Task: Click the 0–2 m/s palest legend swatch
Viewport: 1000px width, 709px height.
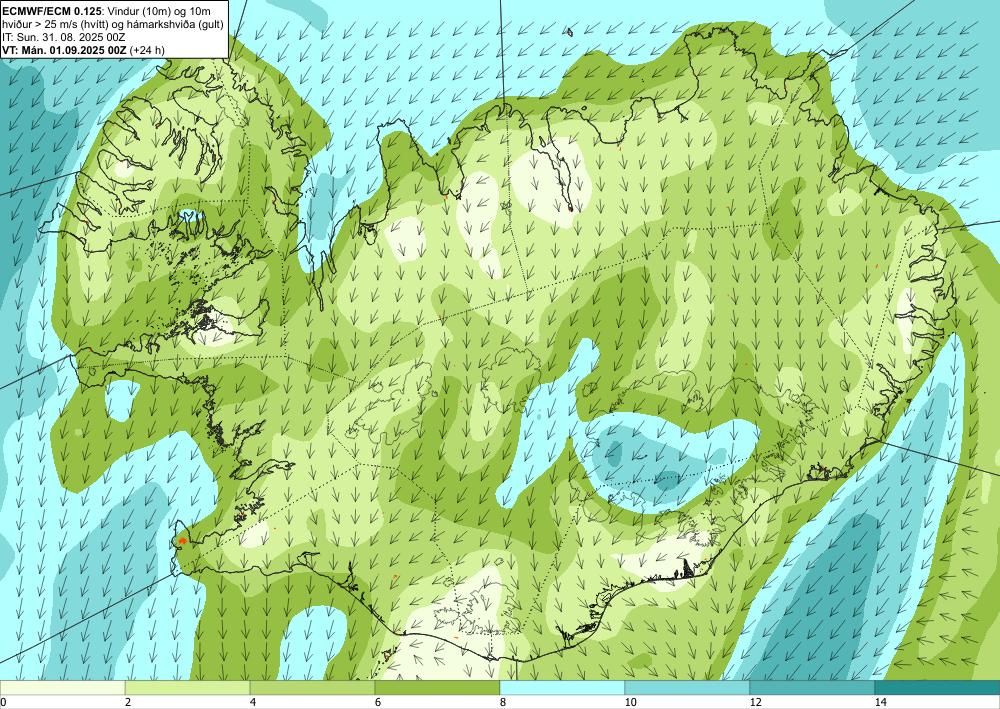Action: coord(62,687)
